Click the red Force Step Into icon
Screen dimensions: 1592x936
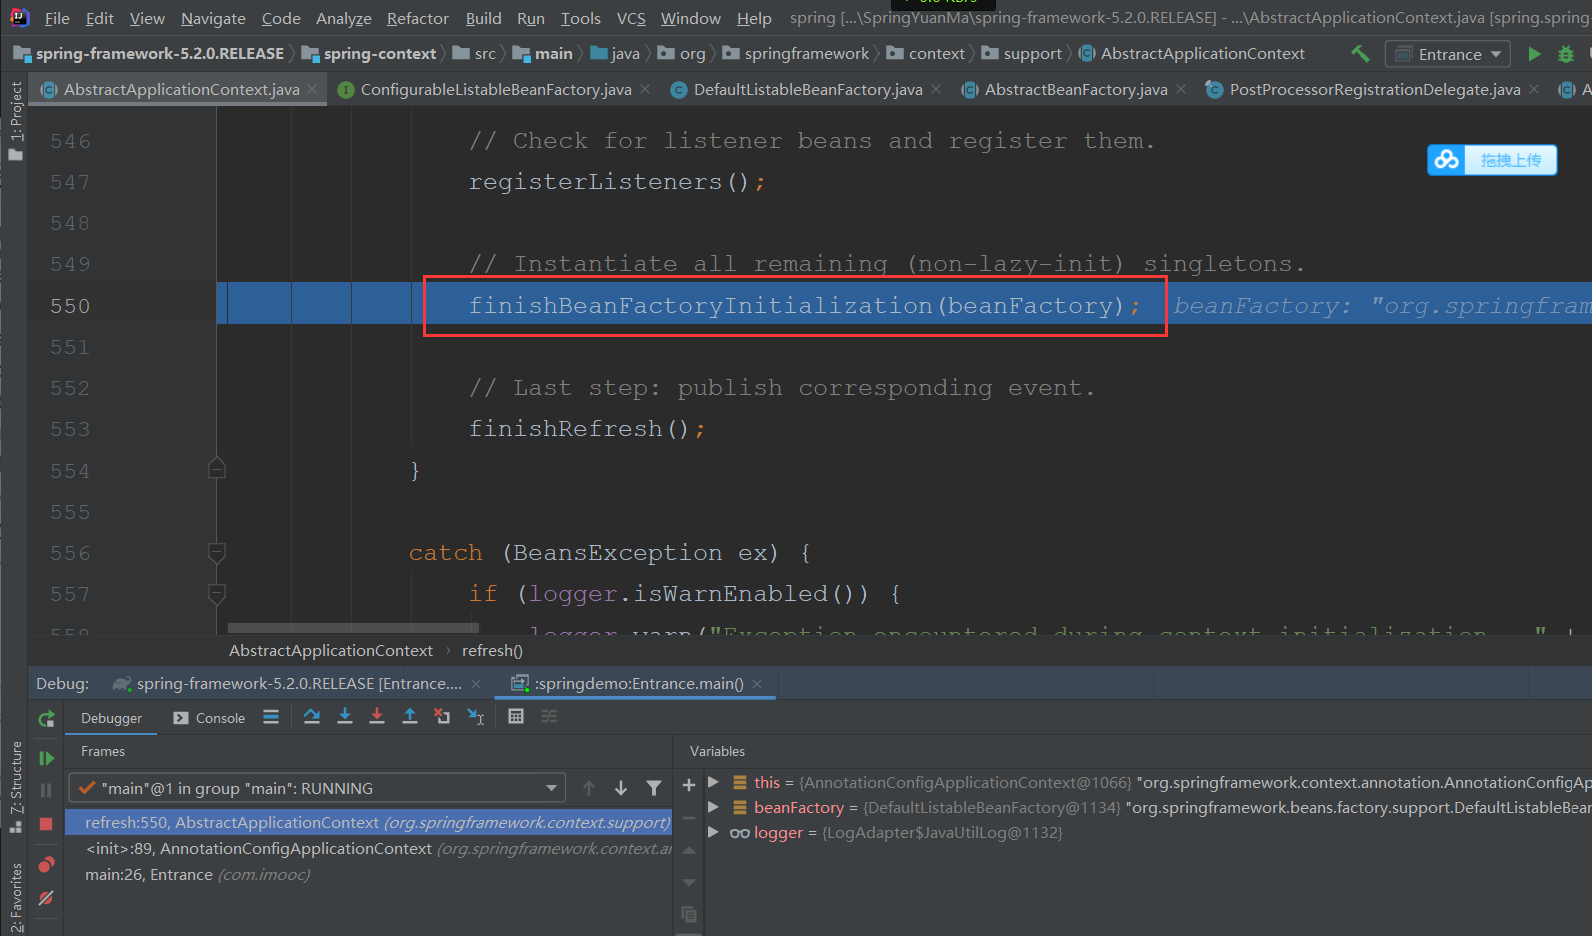pyautogui.click(x=377, y=716)
